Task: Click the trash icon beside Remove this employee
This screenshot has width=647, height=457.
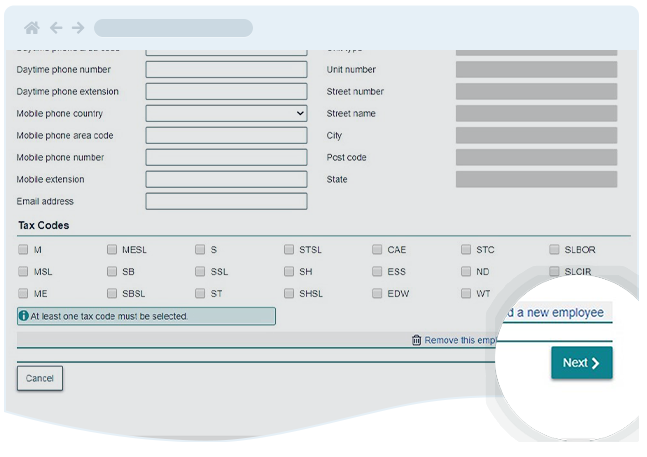Action: tap(416, 340)
